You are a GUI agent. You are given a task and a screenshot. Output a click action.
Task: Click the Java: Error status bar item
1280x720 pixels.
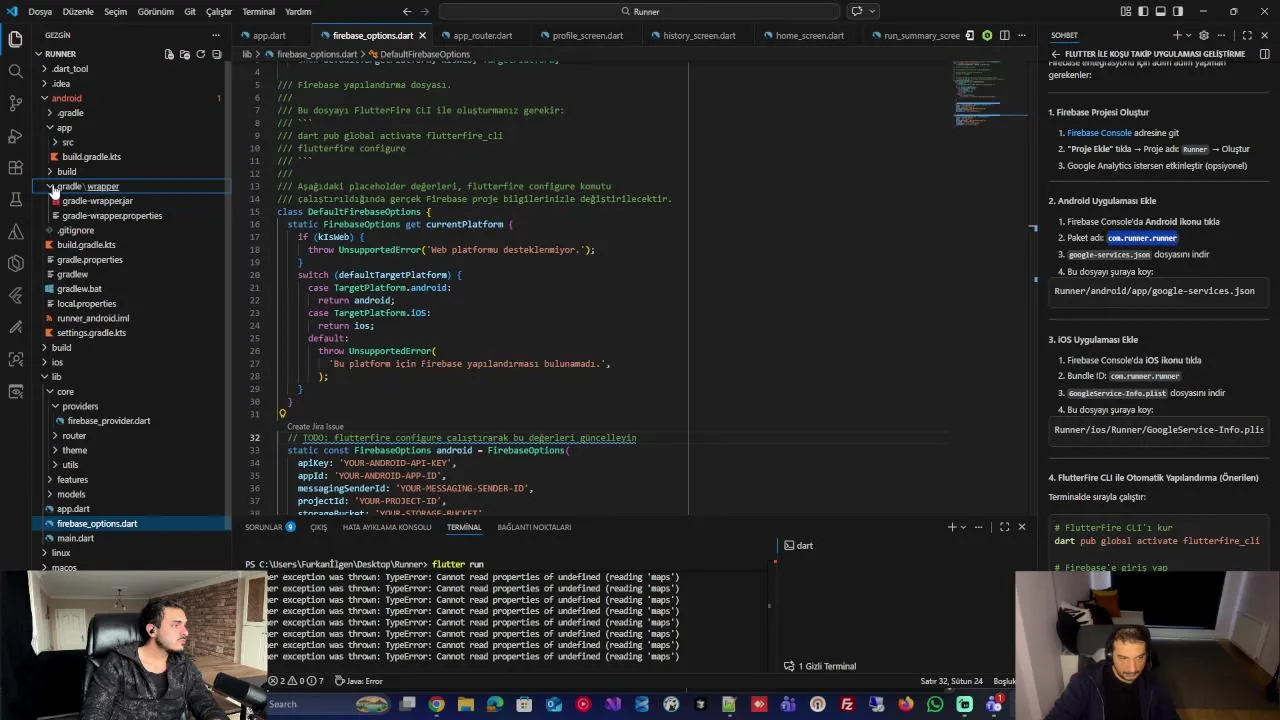tap(359, 681)
